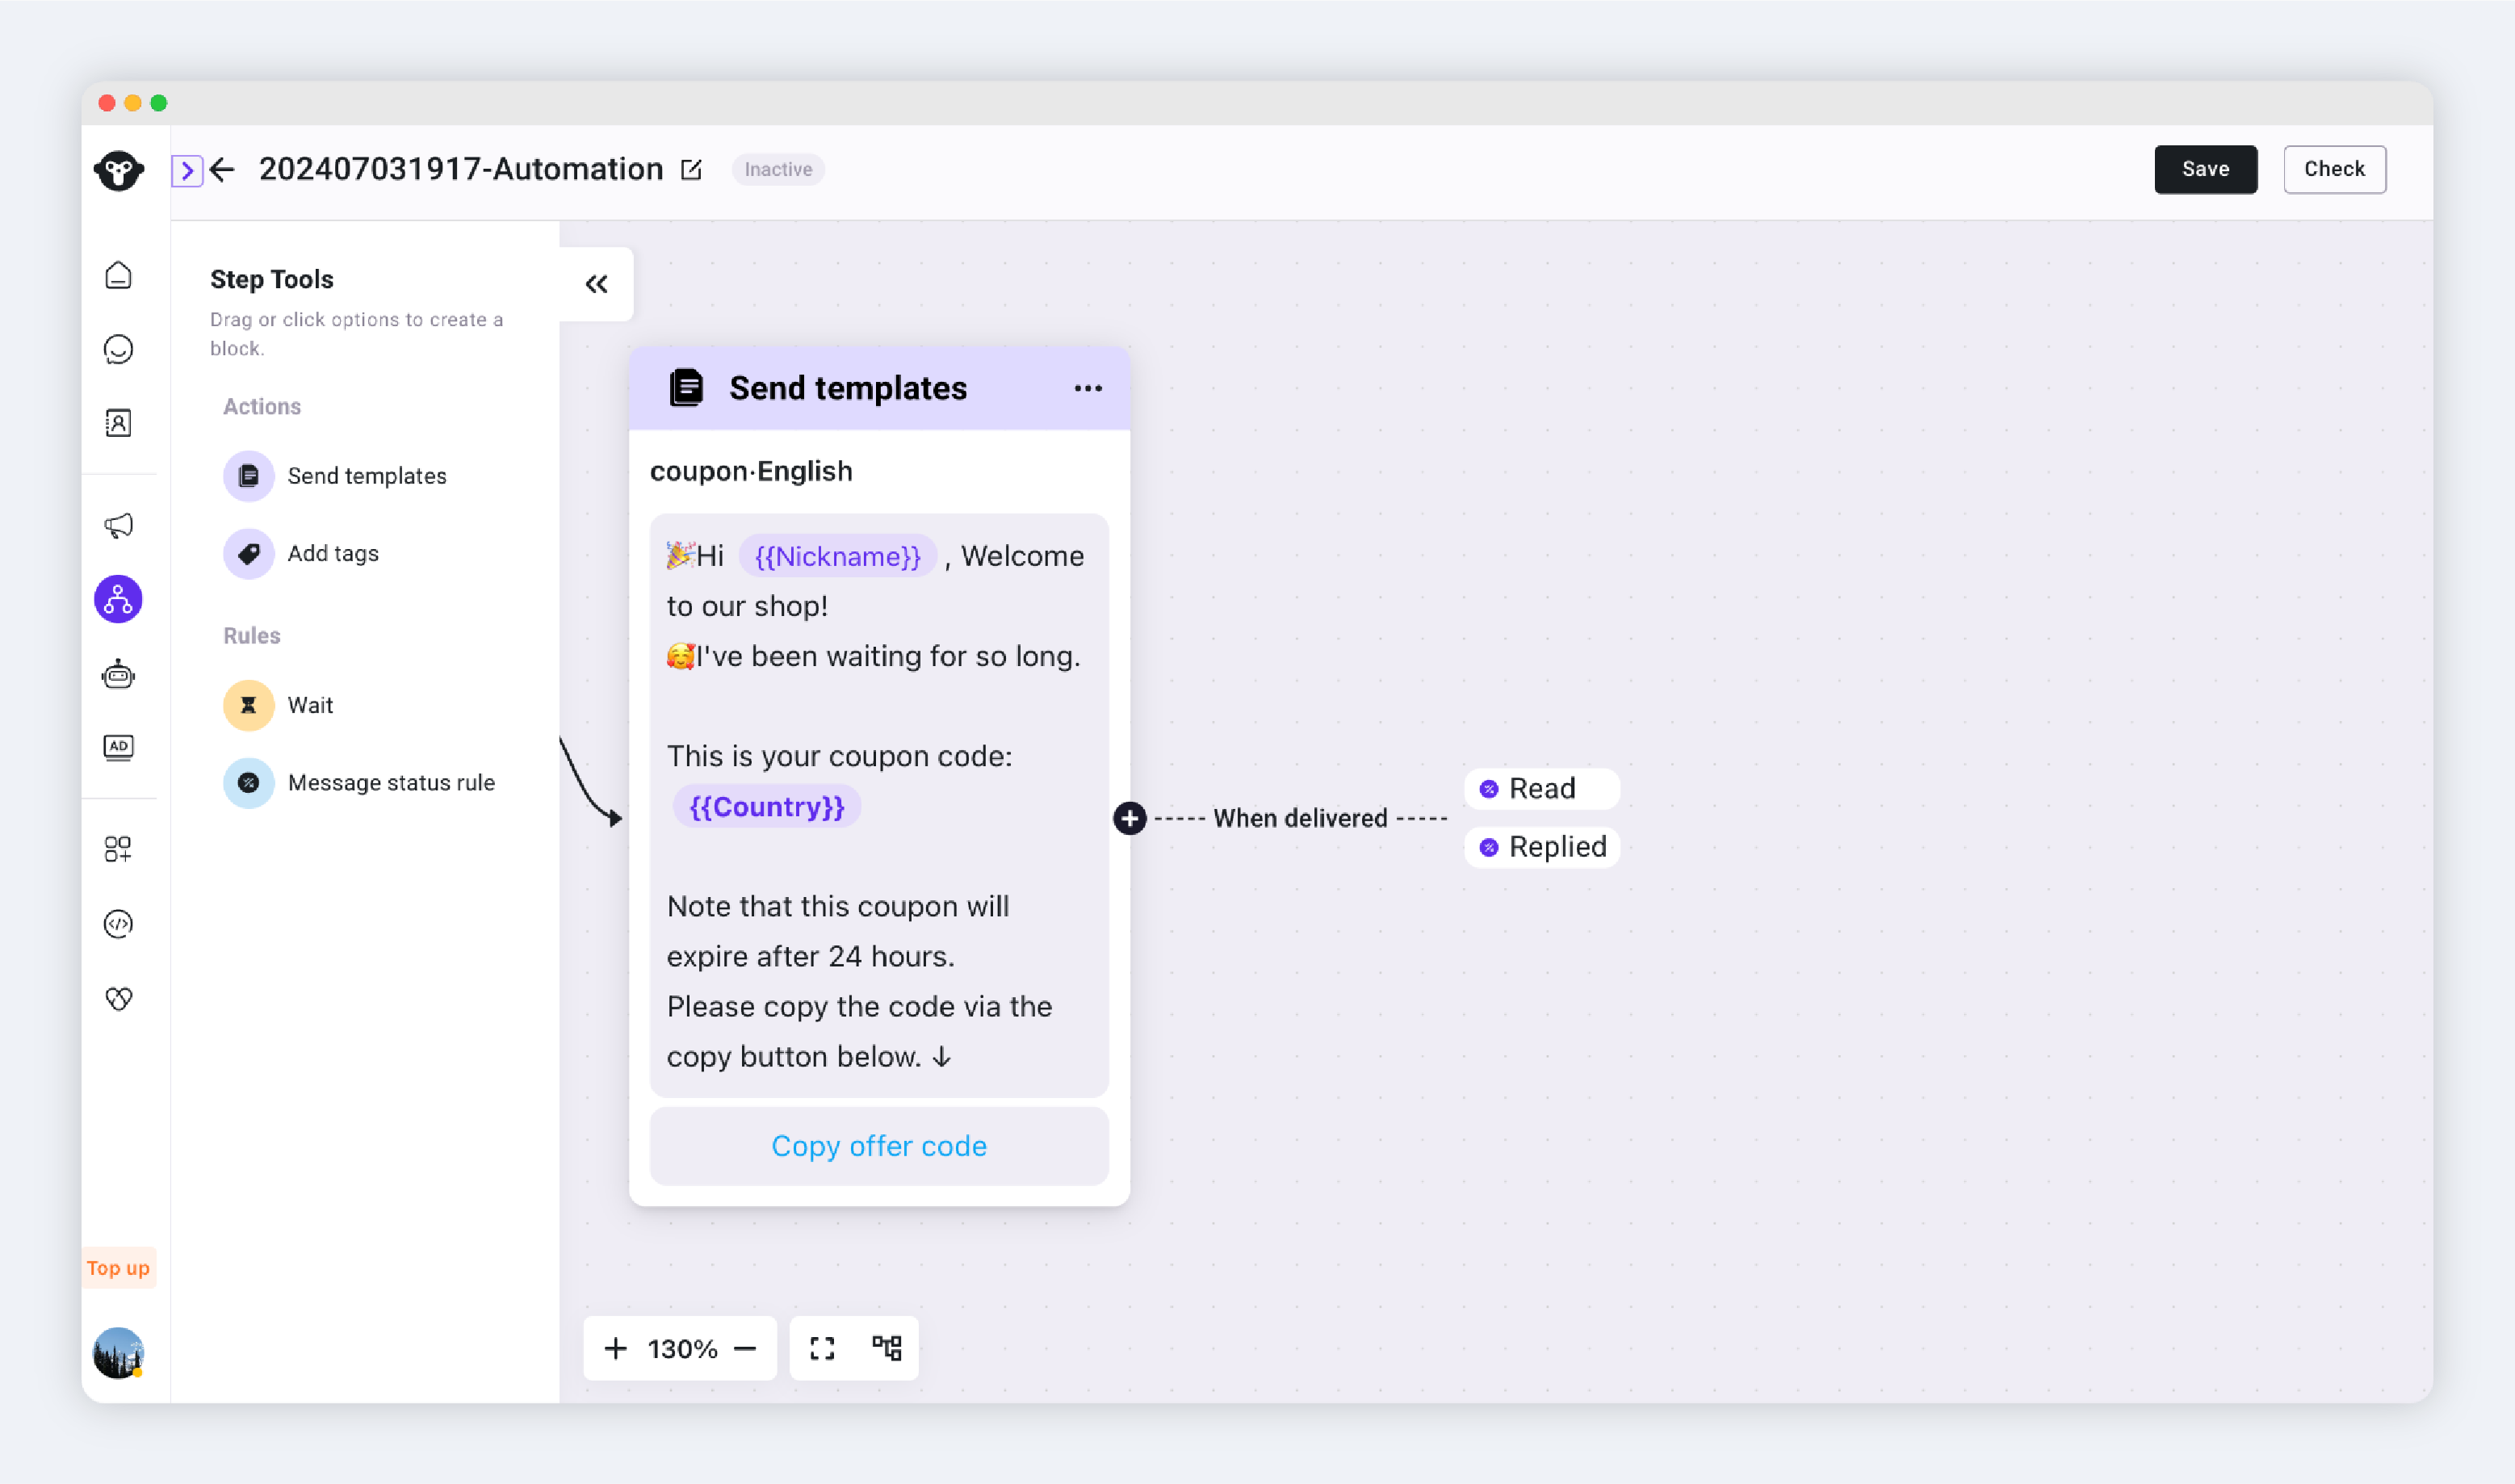Click the edit automation name pencil icon
The image size is (2515, 1484).
691,169
